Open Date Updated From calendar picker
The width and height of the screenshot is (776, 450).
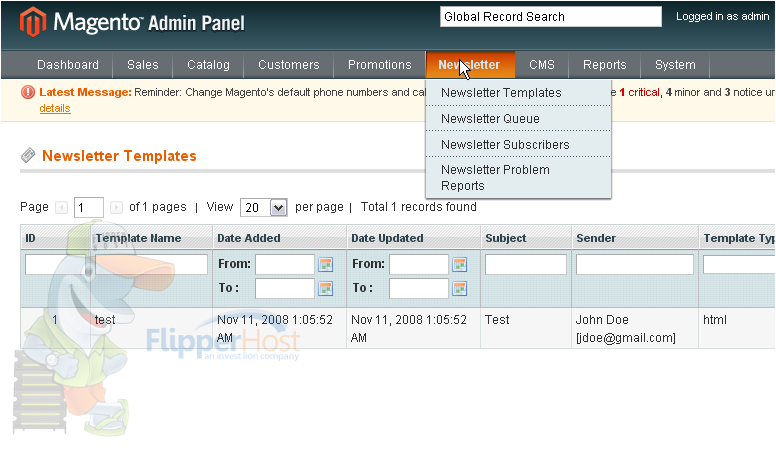[x=460, y=264]
